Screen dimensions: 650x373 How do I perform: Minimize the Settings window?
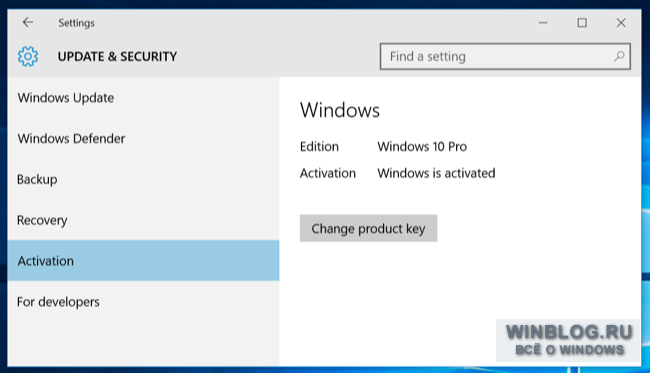(543, 23)
